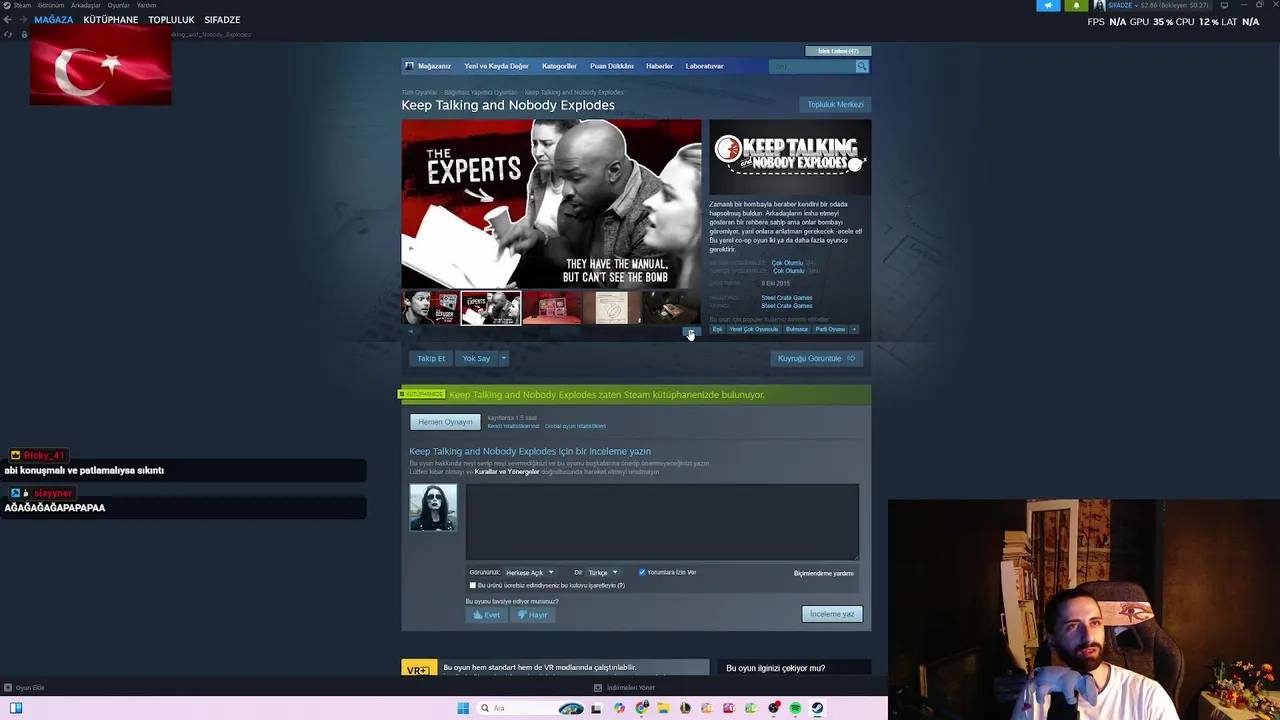
Task: Open Spotify from the taskbar
Action: tap(795, 708)
